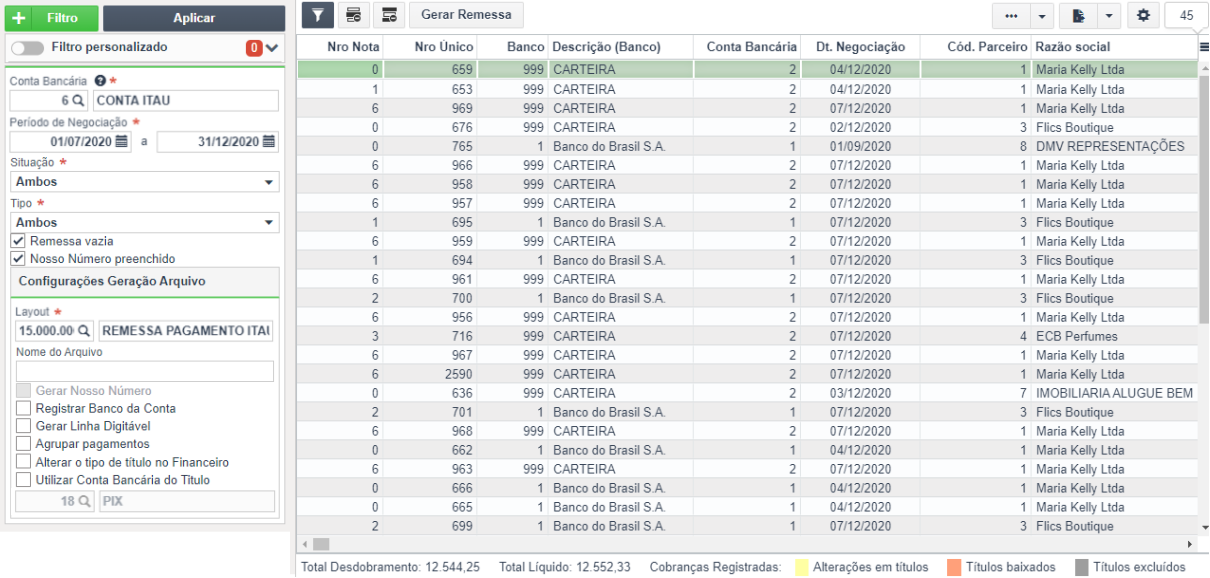Check Alterar o tipo de título no Financeiro
This screenshot has width=1210, height=578.
[x=24, y=462]
